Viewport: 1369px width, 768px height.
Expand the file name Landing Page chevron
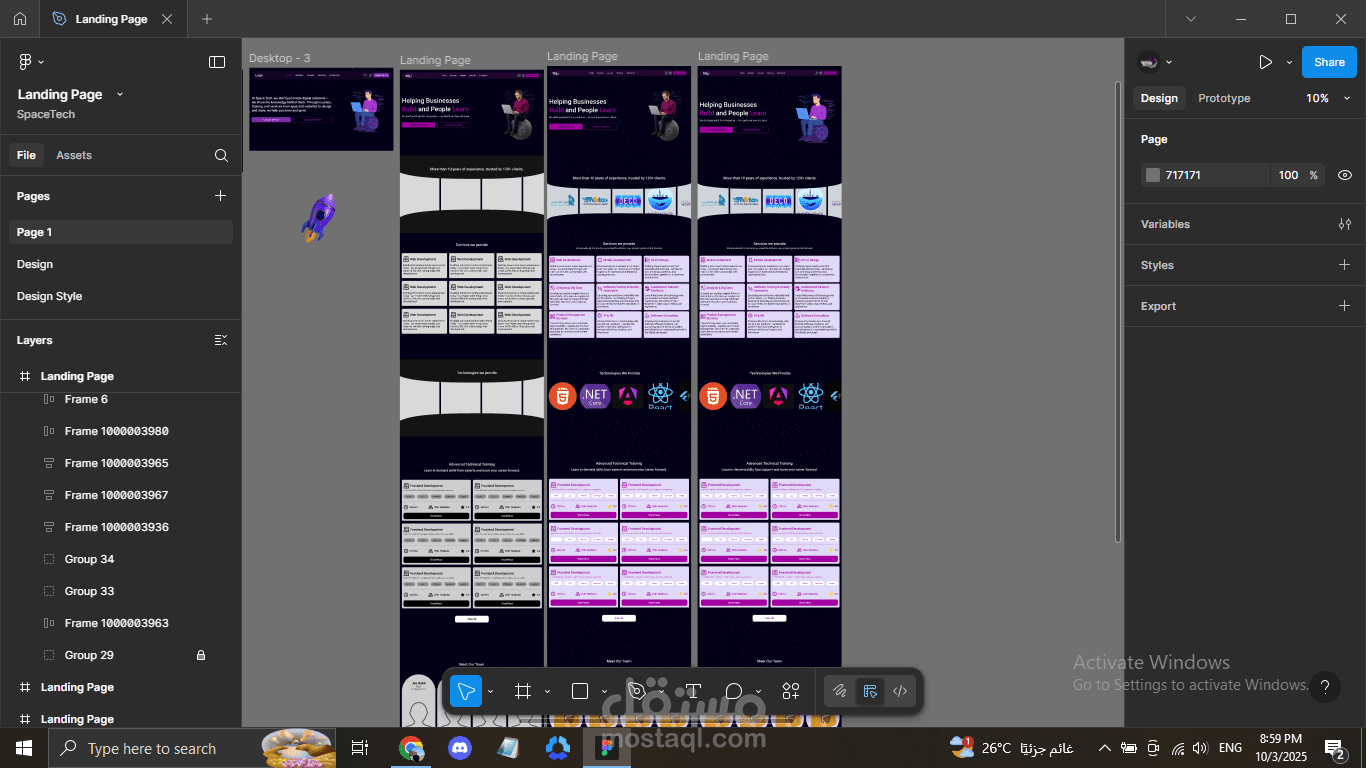120,94
